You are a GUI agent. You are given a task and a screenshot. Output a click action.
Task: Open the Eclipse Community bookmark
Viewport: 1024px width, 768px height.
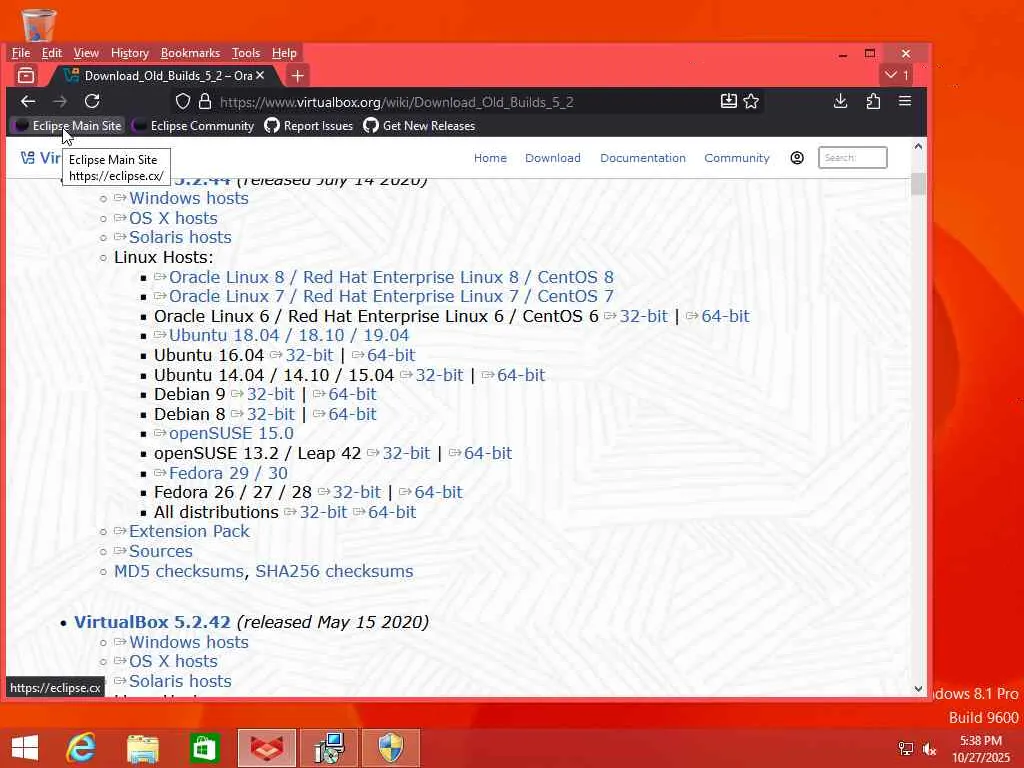pos(193,125)
